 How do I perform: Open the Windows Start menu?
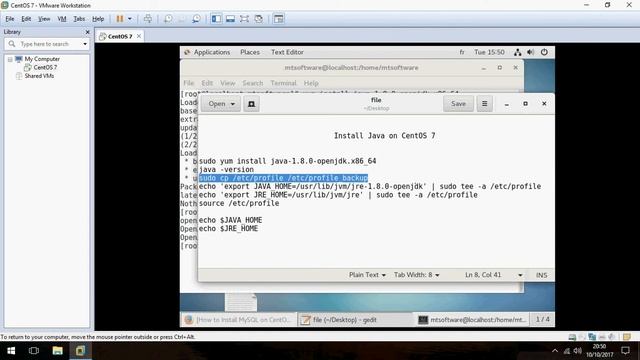tap(11, 351)
